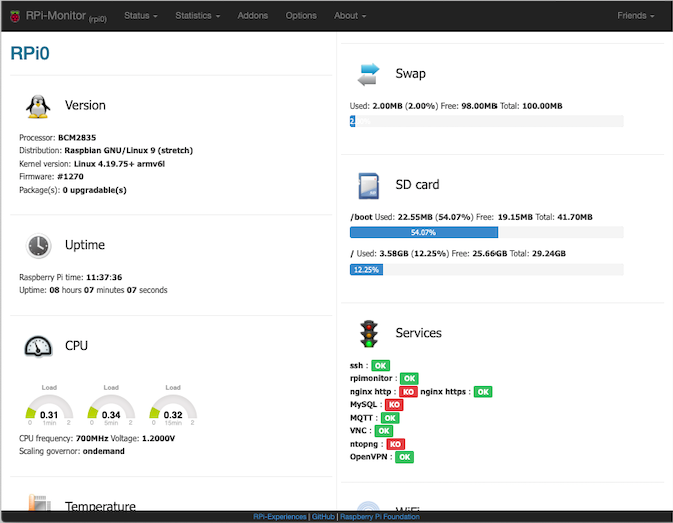Click the Raspberry Pi logo in the navbar
This screenshot has width=673, height=523.
(15, 16)
